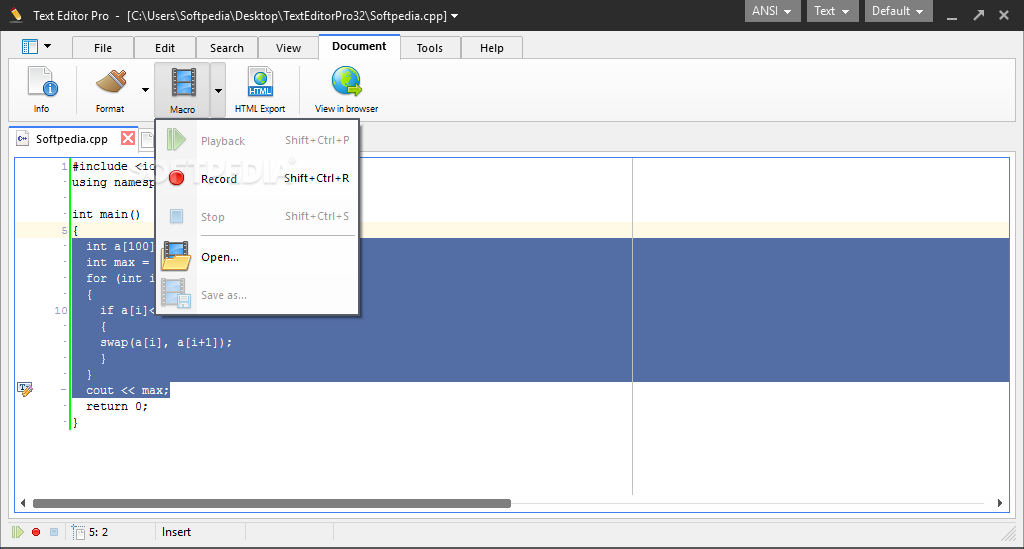Open the File tab
Image resolution: width=1024 pixels, height=549 pixels.
click(x=103, y=48)
